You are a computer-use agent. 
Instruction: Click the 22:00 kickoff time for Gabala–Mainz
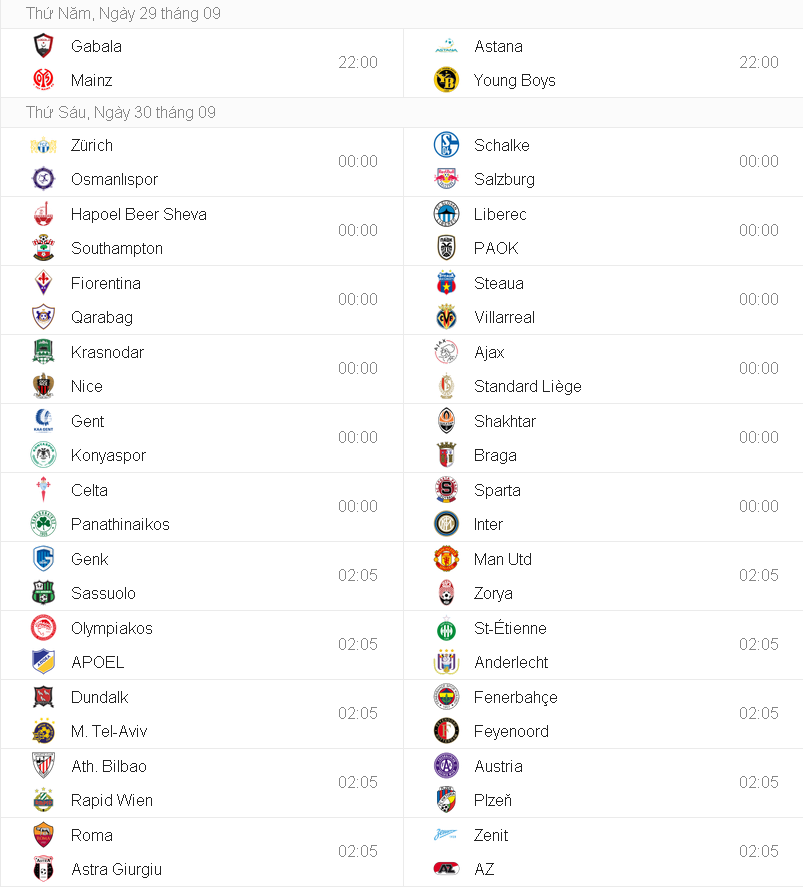(358, 62)
